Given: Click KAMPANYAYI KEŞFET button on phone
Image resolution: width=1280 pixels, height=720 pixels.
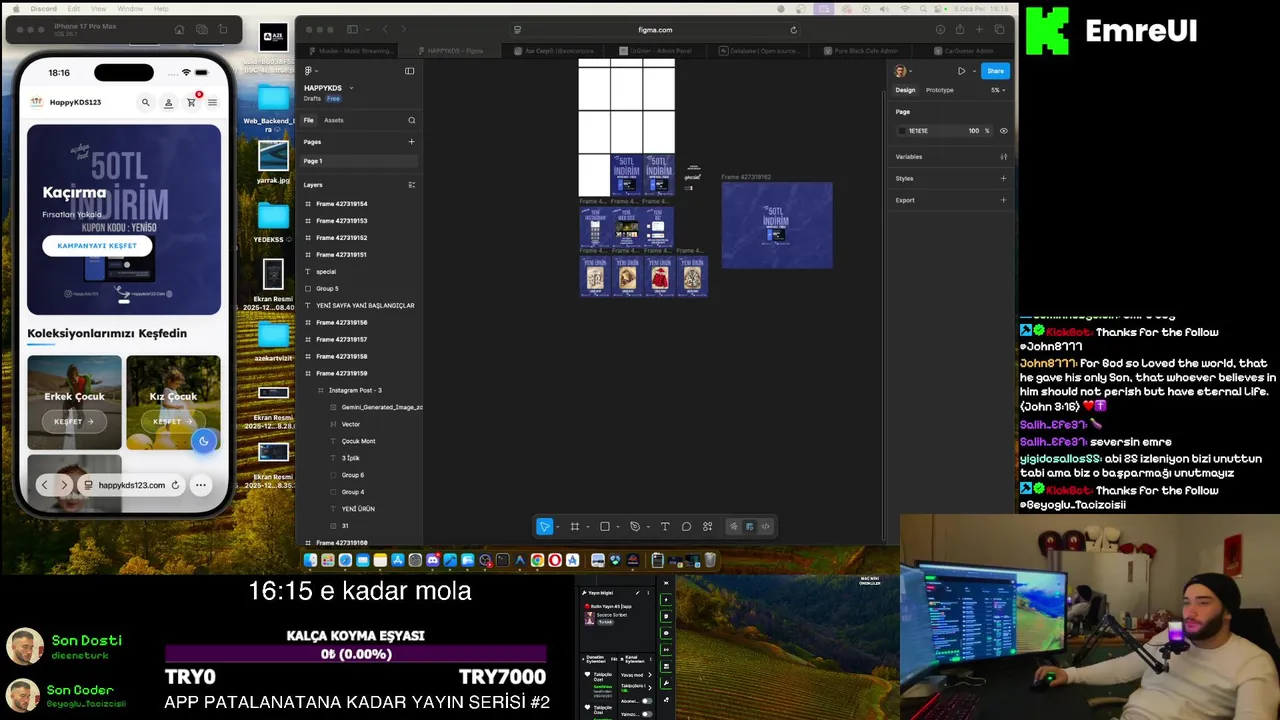Looking at the screenshot, I should [x=97, y=245].
